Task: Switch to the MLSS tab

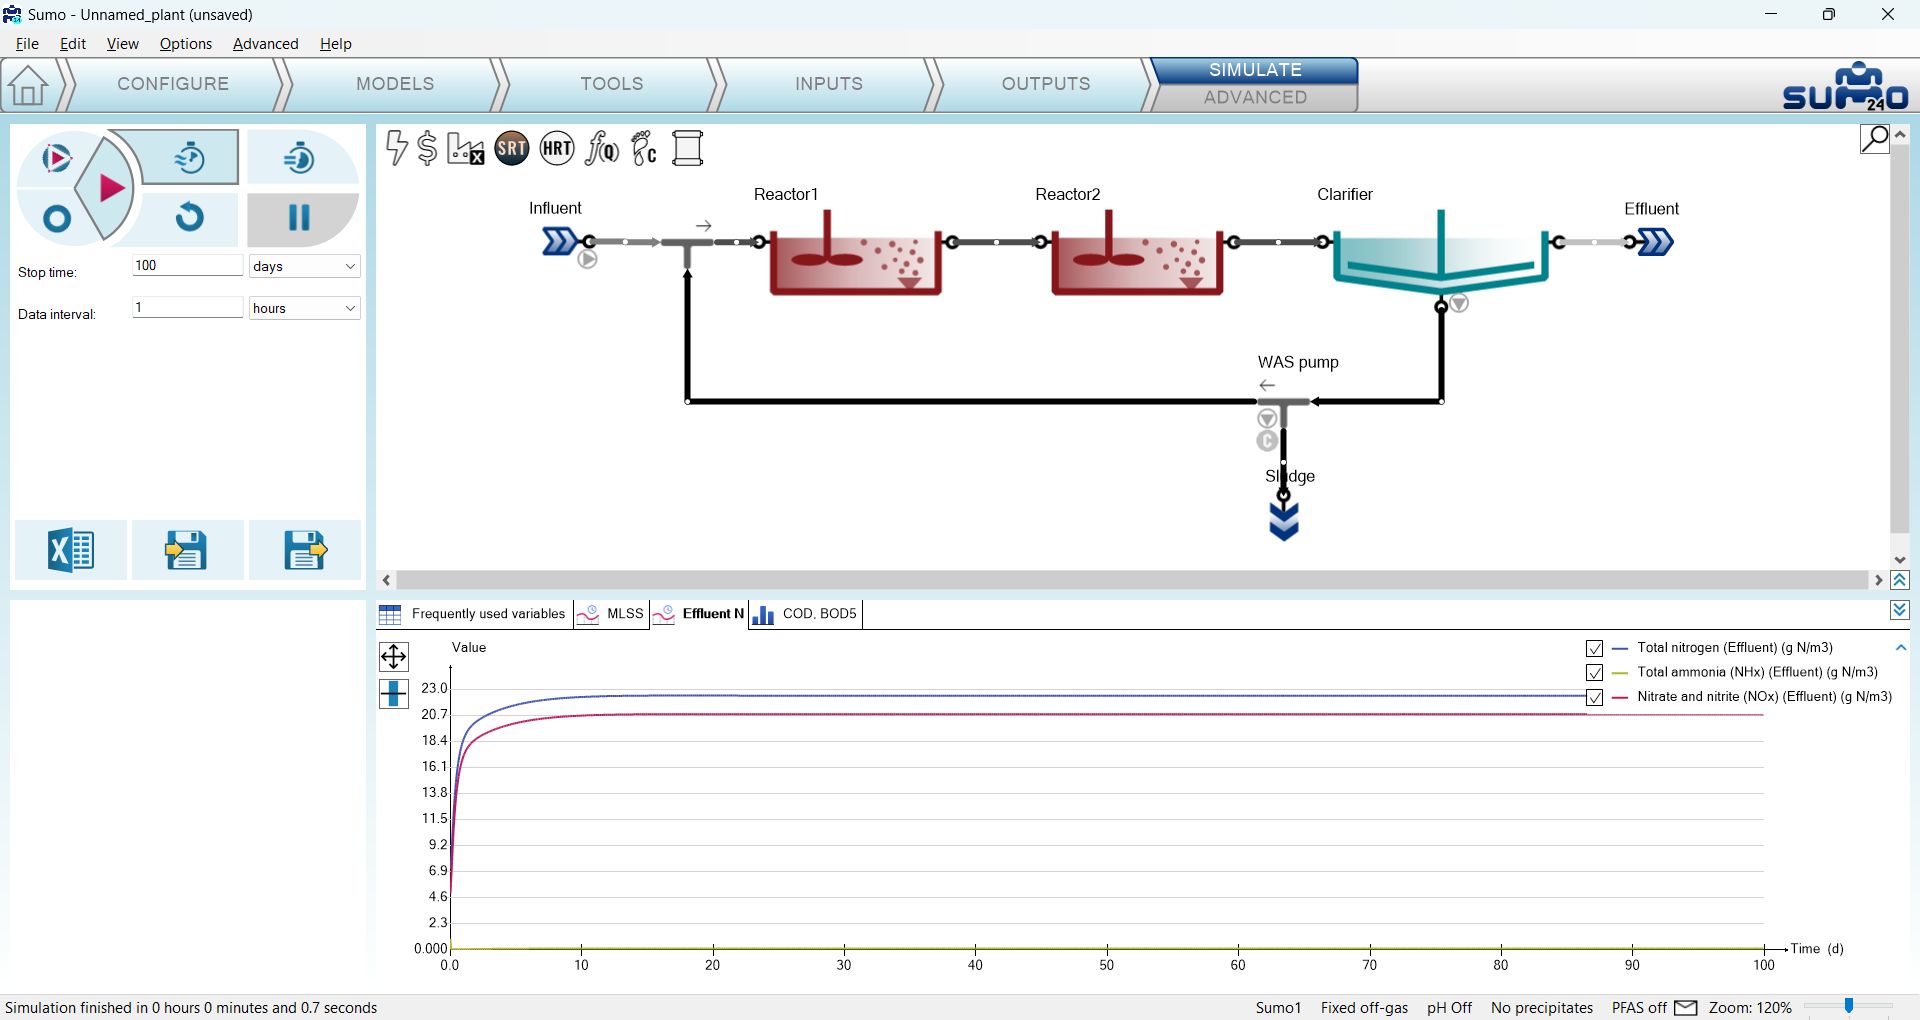Action: click(612, 614)
